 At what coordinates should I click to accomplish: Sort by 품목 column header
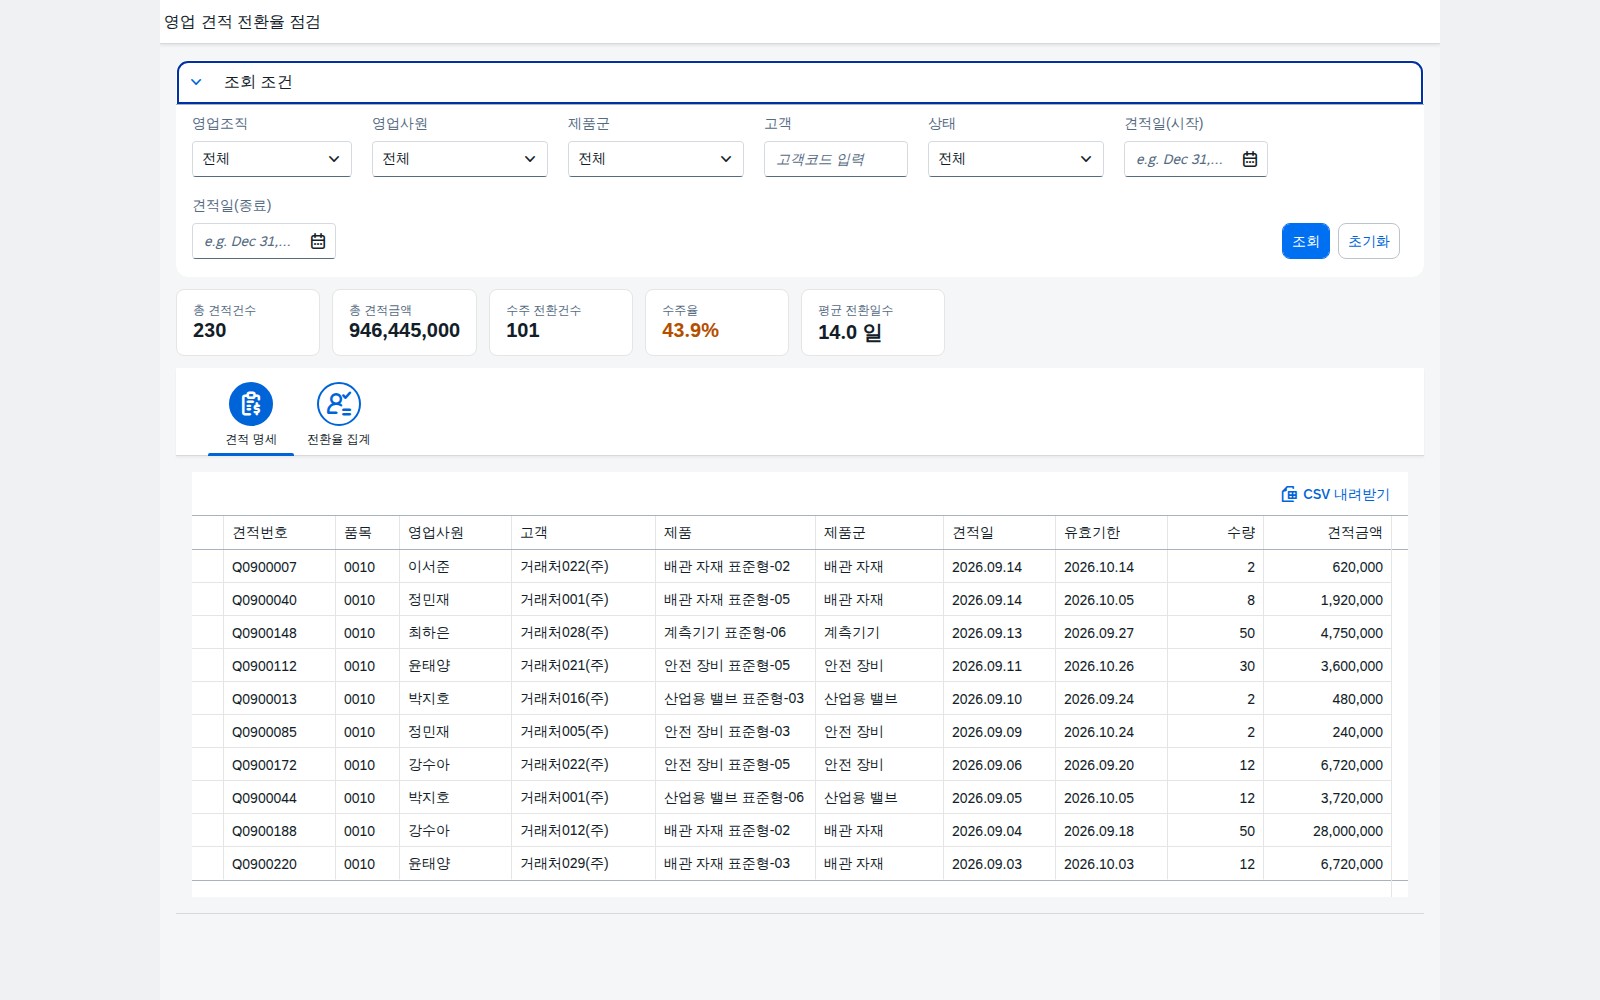click(368, 533)
